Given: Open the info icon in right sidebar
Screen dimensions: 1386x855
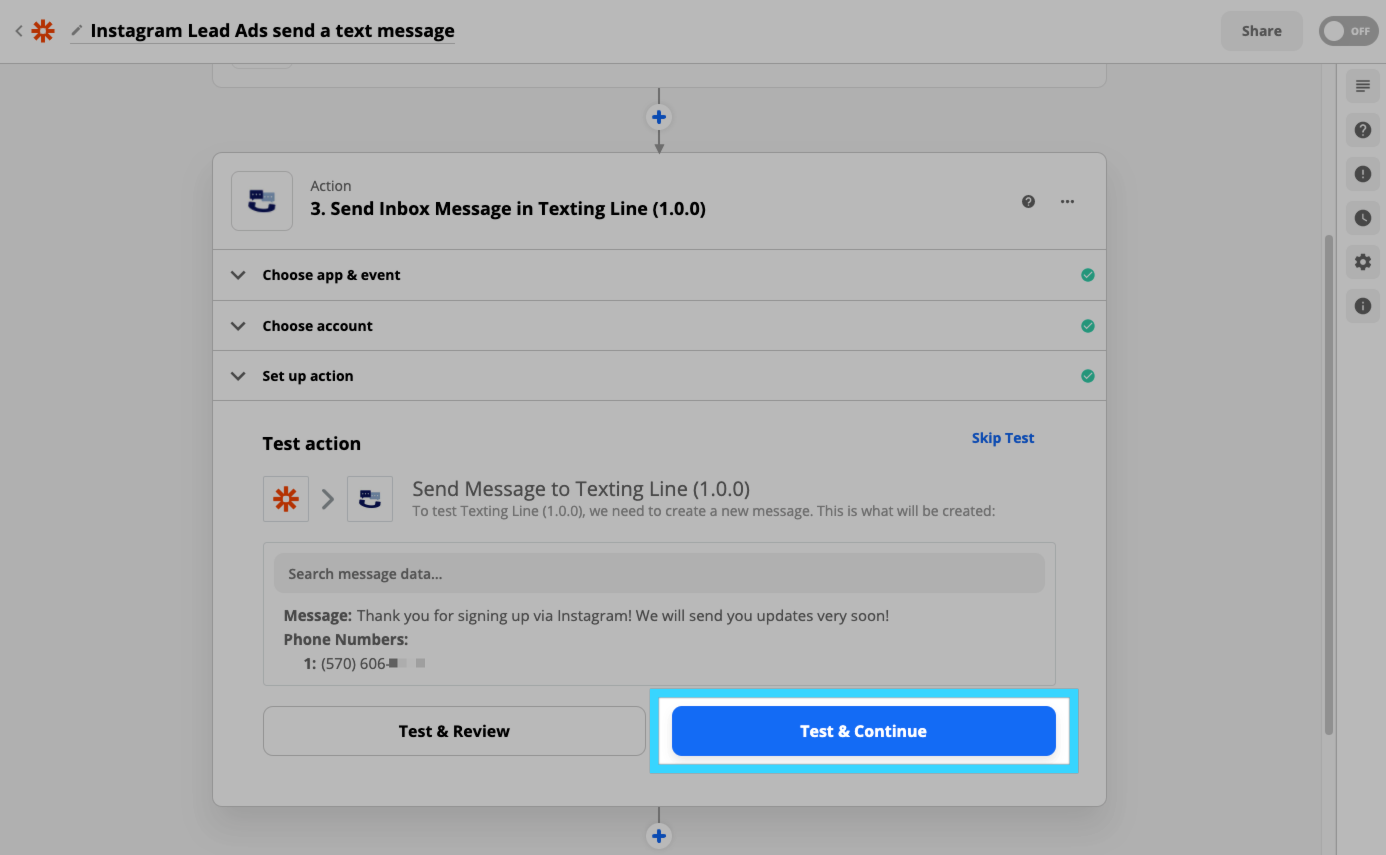Looking at the screenshot, I should click(x=1363, y=306).
